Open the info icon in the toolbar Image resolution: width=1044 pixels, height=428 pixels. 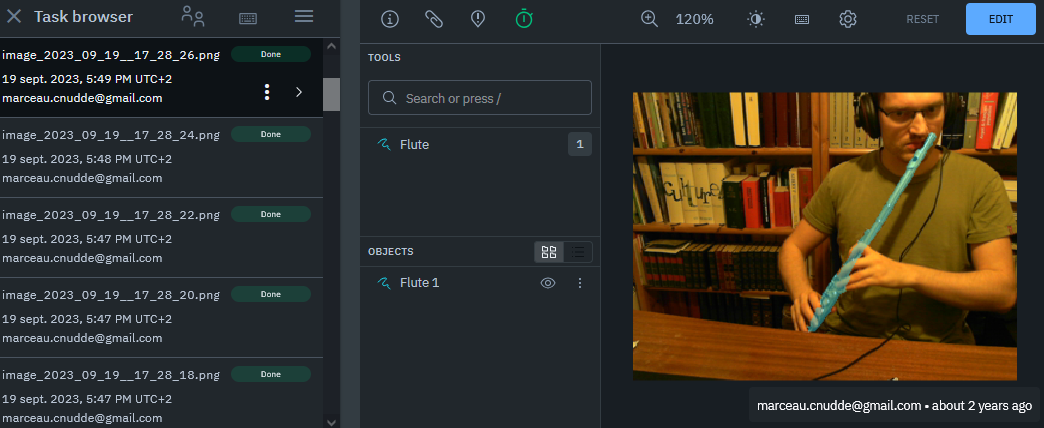390,19
